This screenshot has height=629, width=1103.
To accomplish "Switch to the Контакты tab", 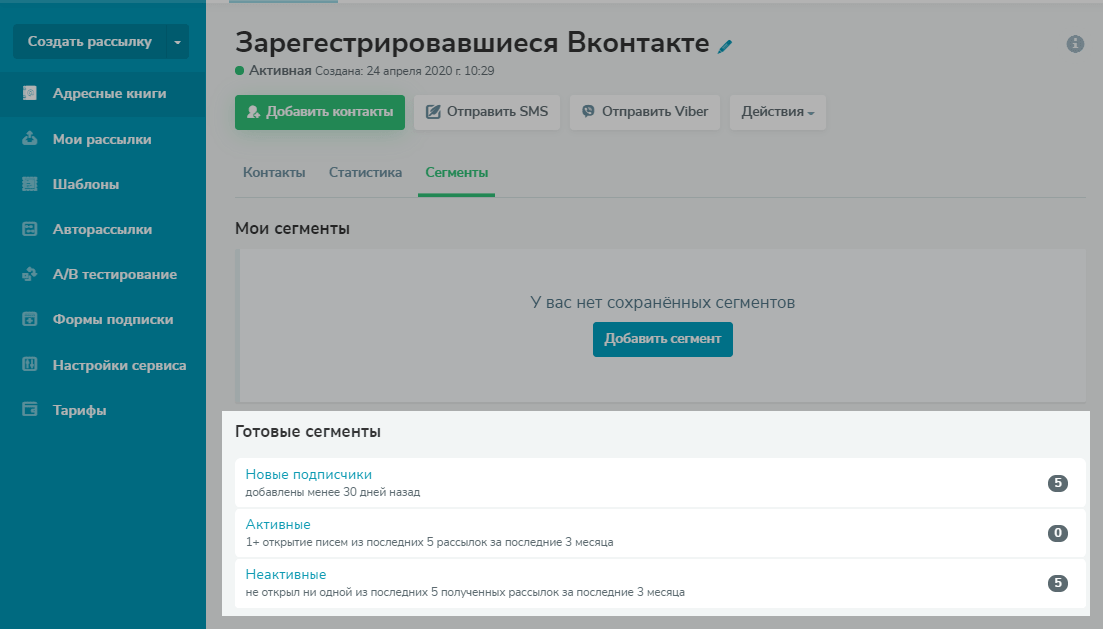I will point(274,173).
